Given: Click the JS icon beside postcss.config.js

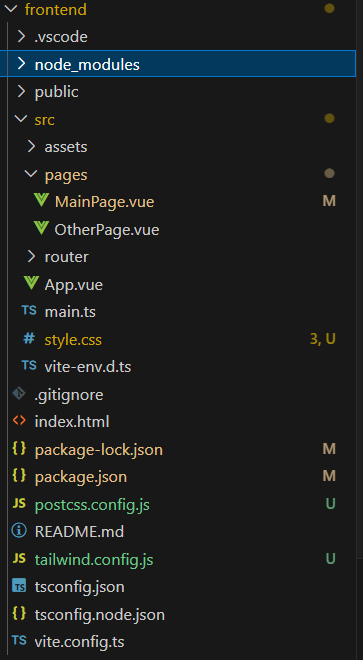Looking at the screenshot, I should (19, 504).
